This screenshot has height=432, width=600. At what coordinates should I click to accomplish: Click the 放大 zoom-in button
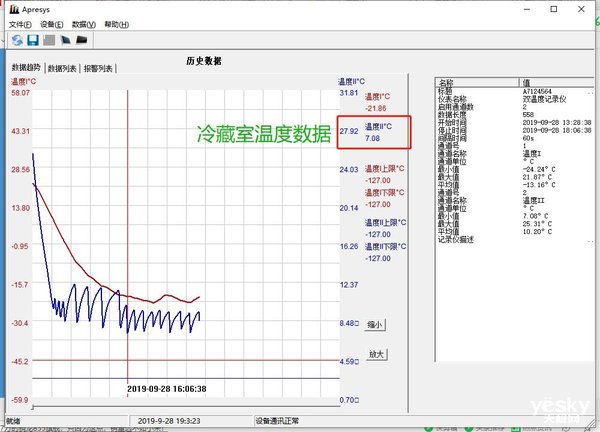point(377,354)
